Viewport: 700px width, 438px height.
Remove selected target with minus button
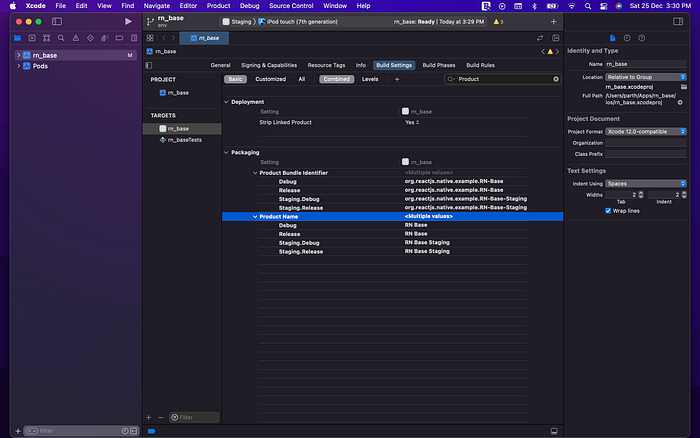(161, 417)
